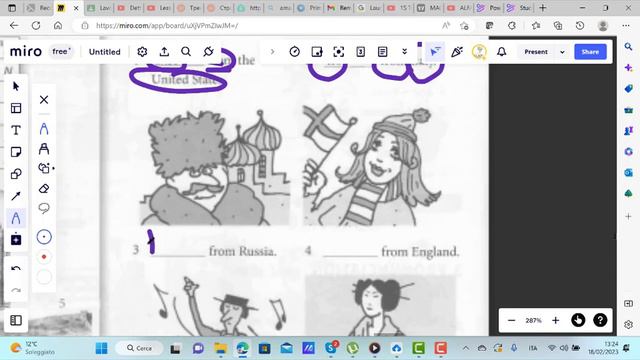Select the Eraser tool
This screenshot has height=360, width=640.
[44, 189]
